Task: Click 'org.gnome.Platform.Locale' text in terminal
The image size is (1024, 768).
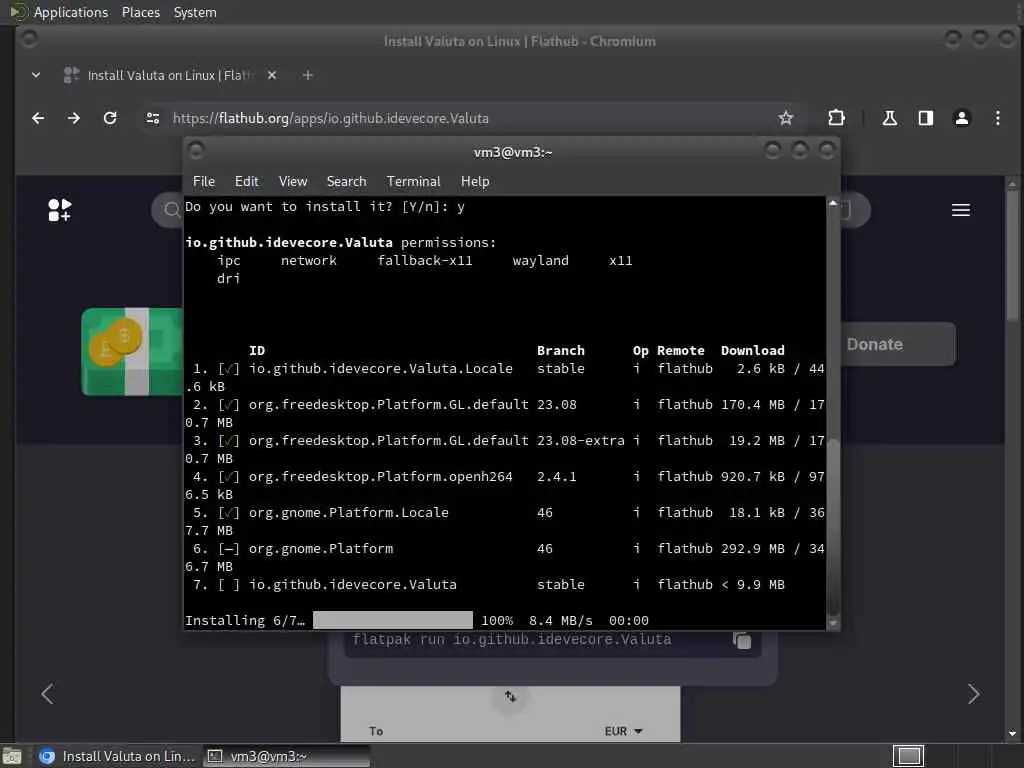Action: pyautogui.click(x=349, y=513)
